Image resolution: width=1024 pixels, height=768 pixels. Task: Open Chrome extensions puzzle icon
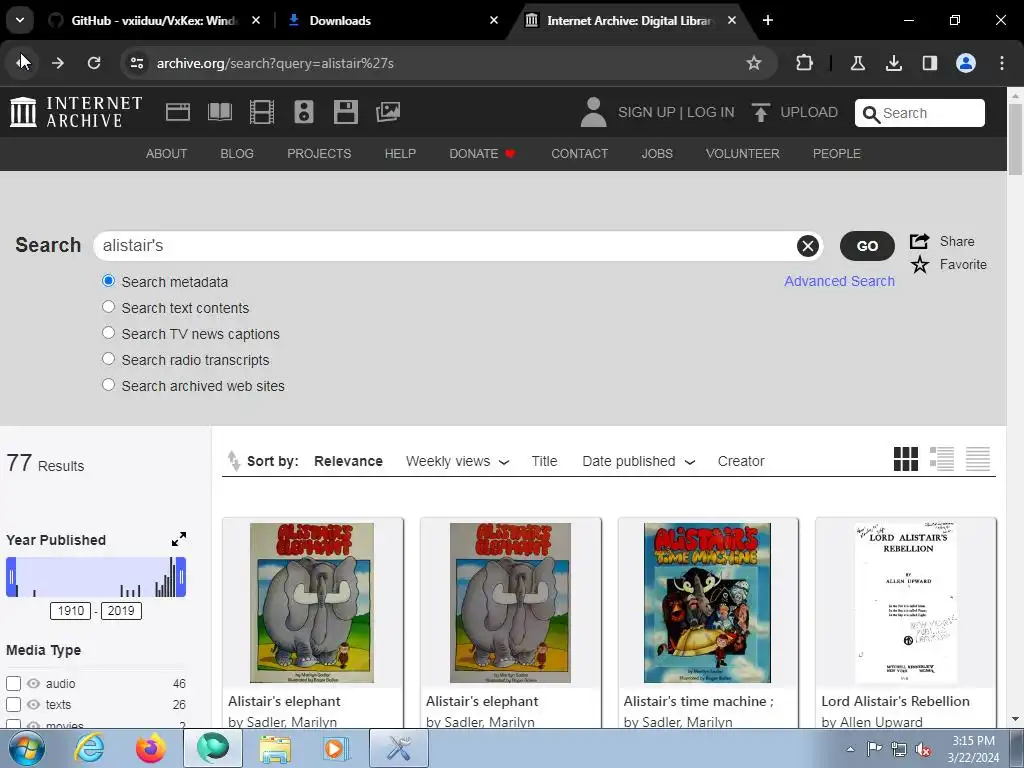(805, 63)
